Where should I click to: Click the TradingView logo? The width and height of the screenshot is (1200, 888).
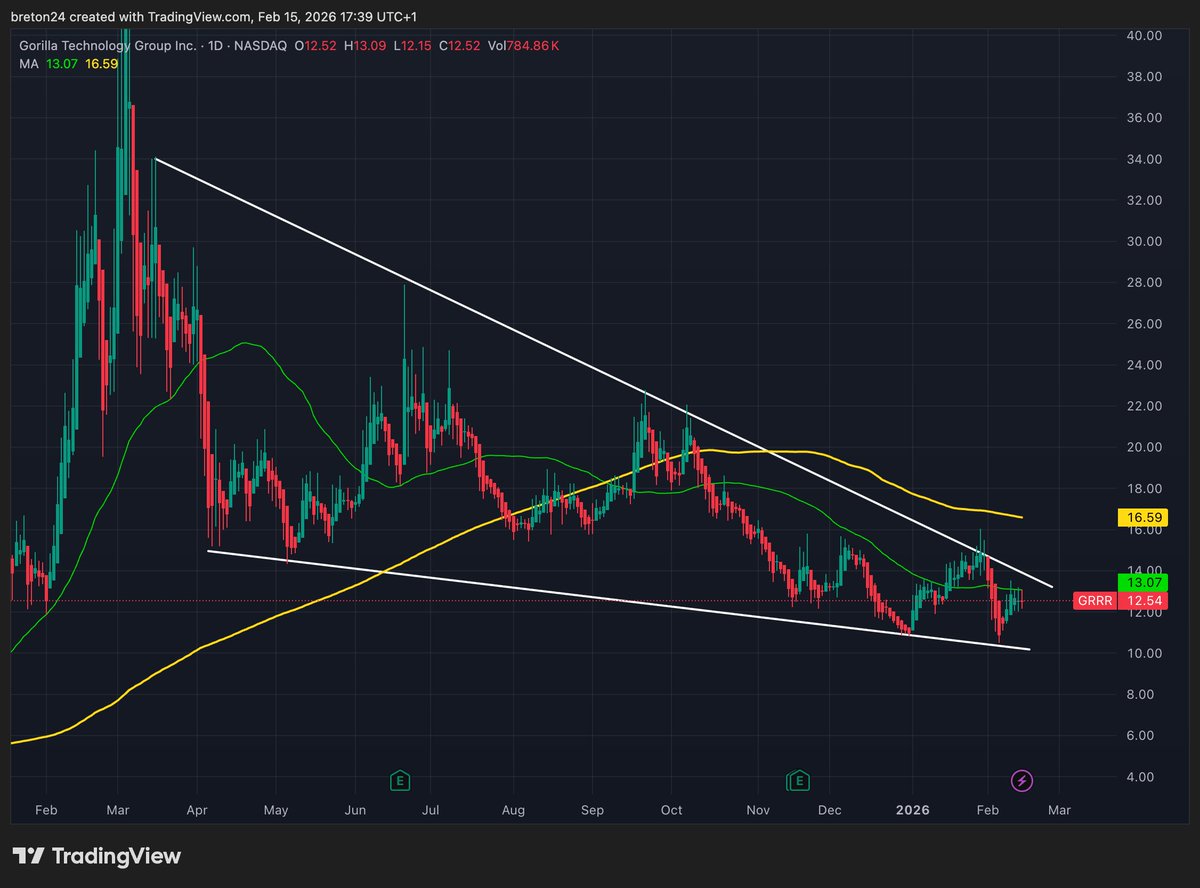[97, 856]
